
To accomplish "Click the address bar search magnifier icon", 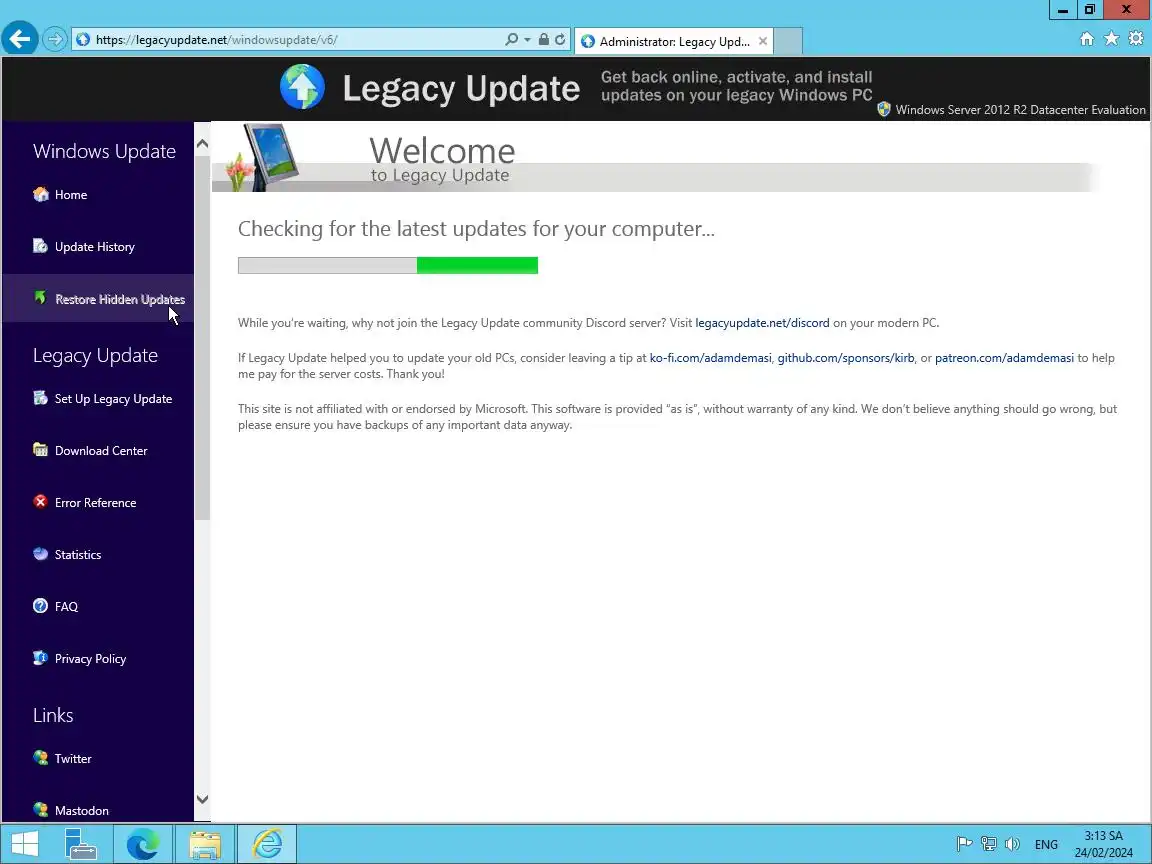I will pyautogui.click(x=511, y=40).
